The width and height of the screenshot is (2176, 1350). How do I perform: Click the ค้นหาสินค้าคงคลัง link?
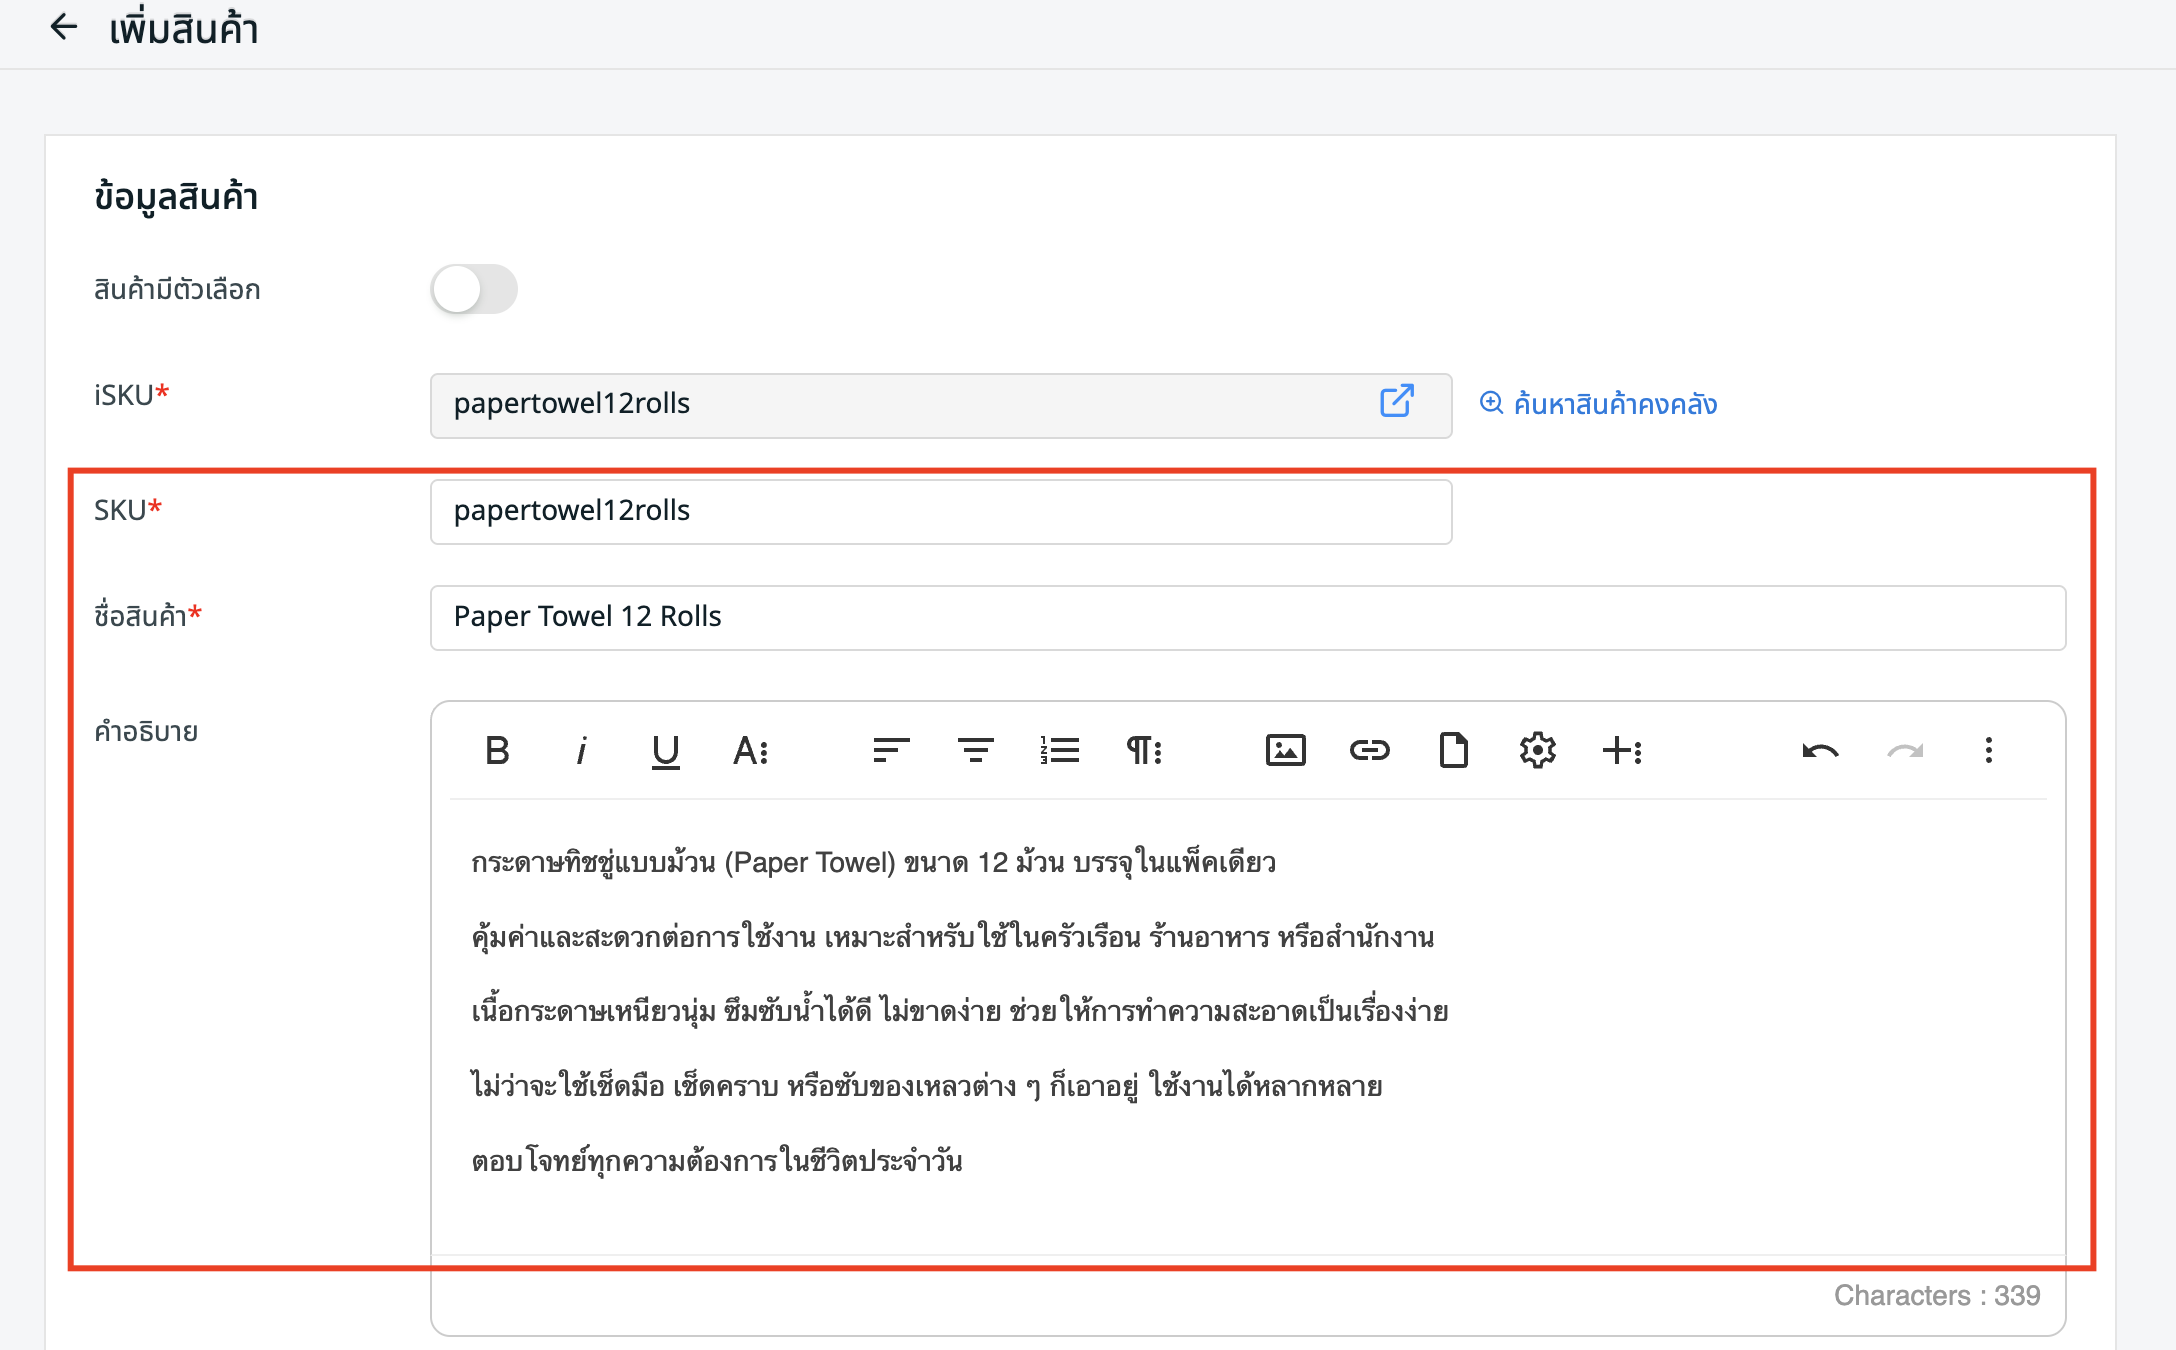pos(1598,404)
